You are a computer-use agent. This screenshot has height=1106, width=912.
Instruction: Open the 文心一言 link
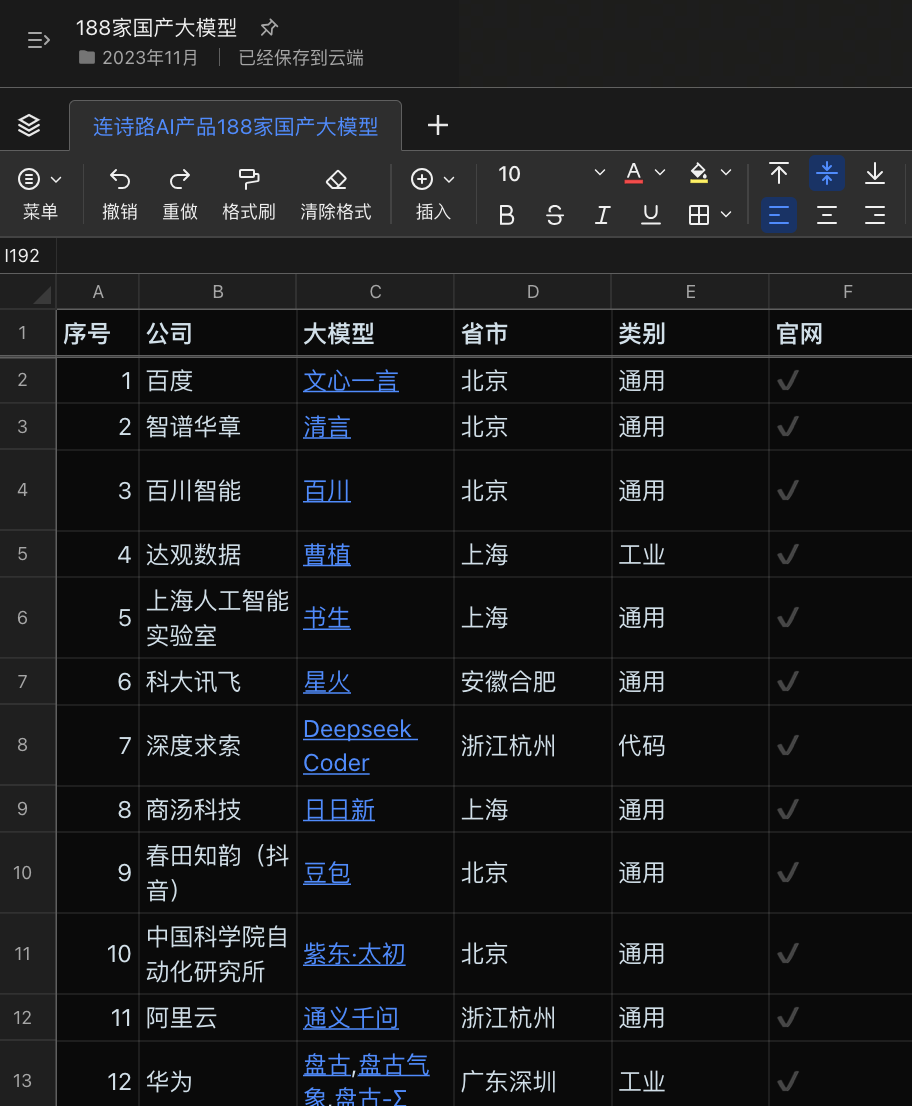click(351, 381)
